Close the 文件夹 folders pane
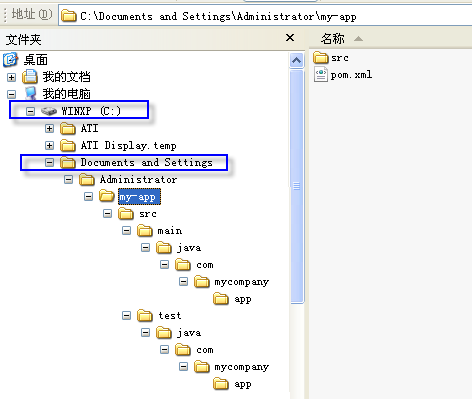This screenshot has height=399, width=472. click(290, 38)
